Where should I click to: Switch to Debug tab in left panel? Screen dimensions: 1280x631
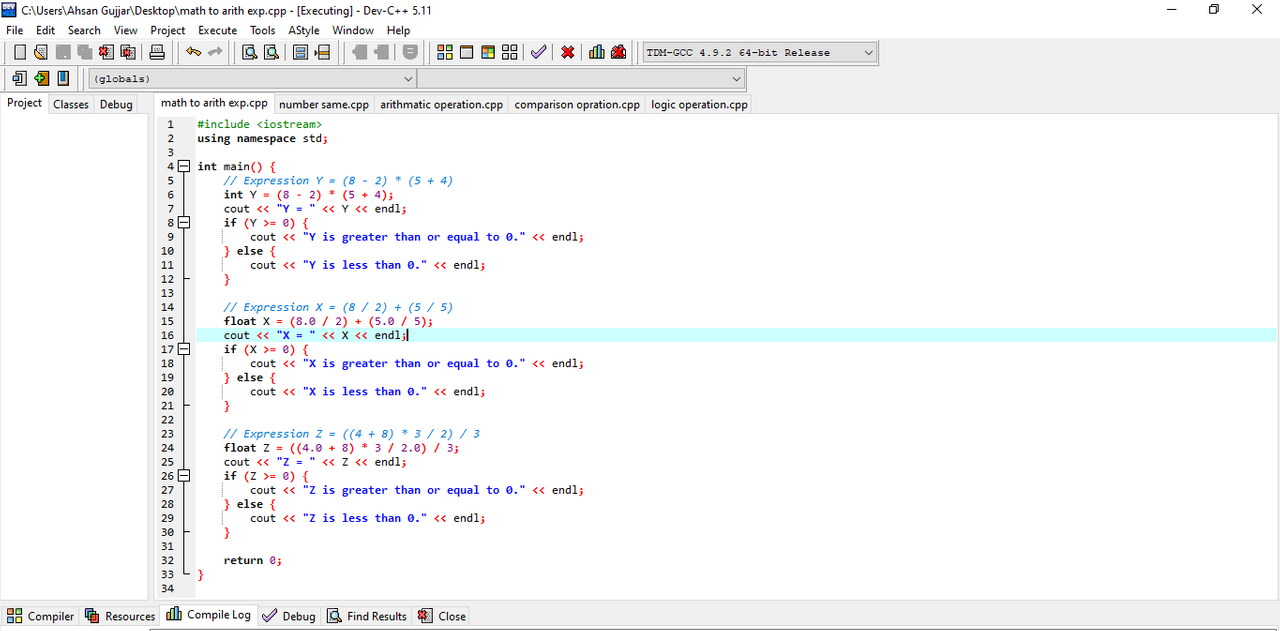click(x=116, y=104)
